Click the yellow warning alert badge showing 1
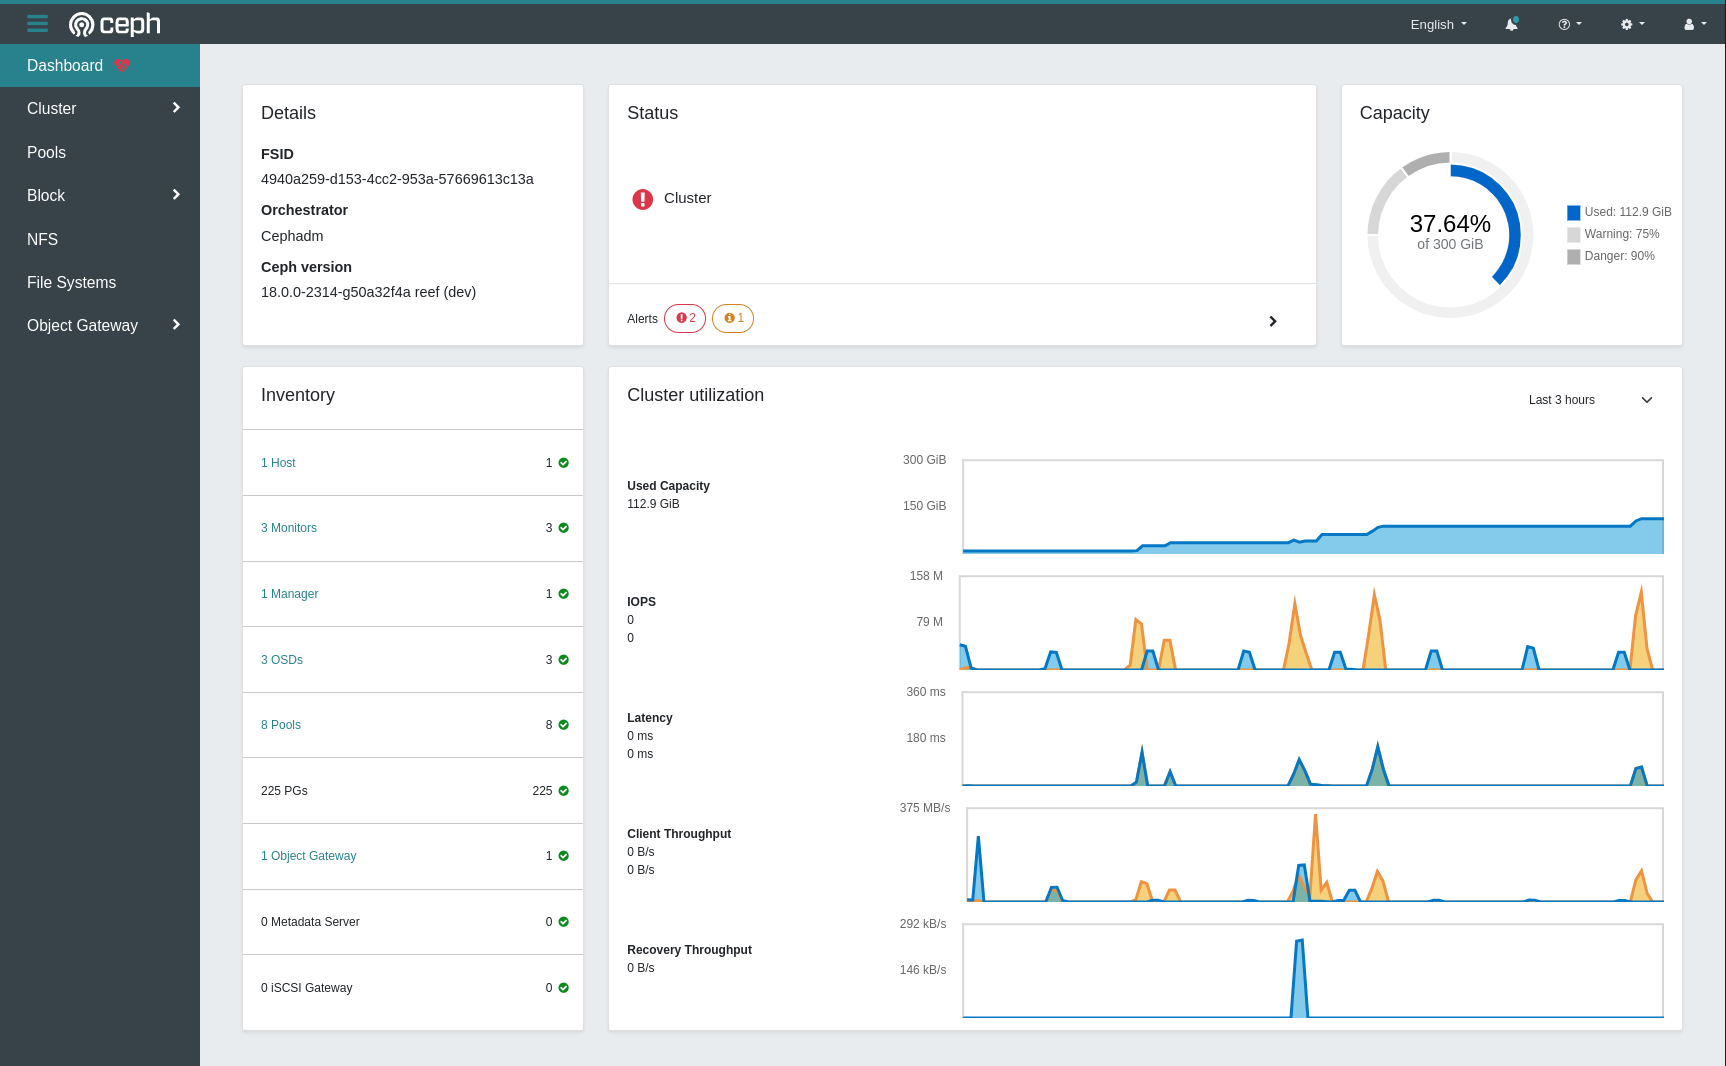The height and width of the screenshot is (1066, 1726). [x=733, y=318]
